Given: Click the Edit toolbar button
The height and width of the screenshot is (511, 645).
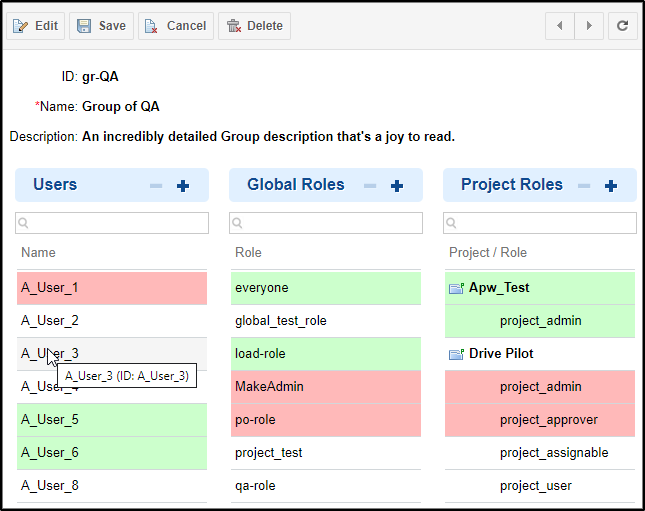Looking at the screenshot, I should pos(35,26).
